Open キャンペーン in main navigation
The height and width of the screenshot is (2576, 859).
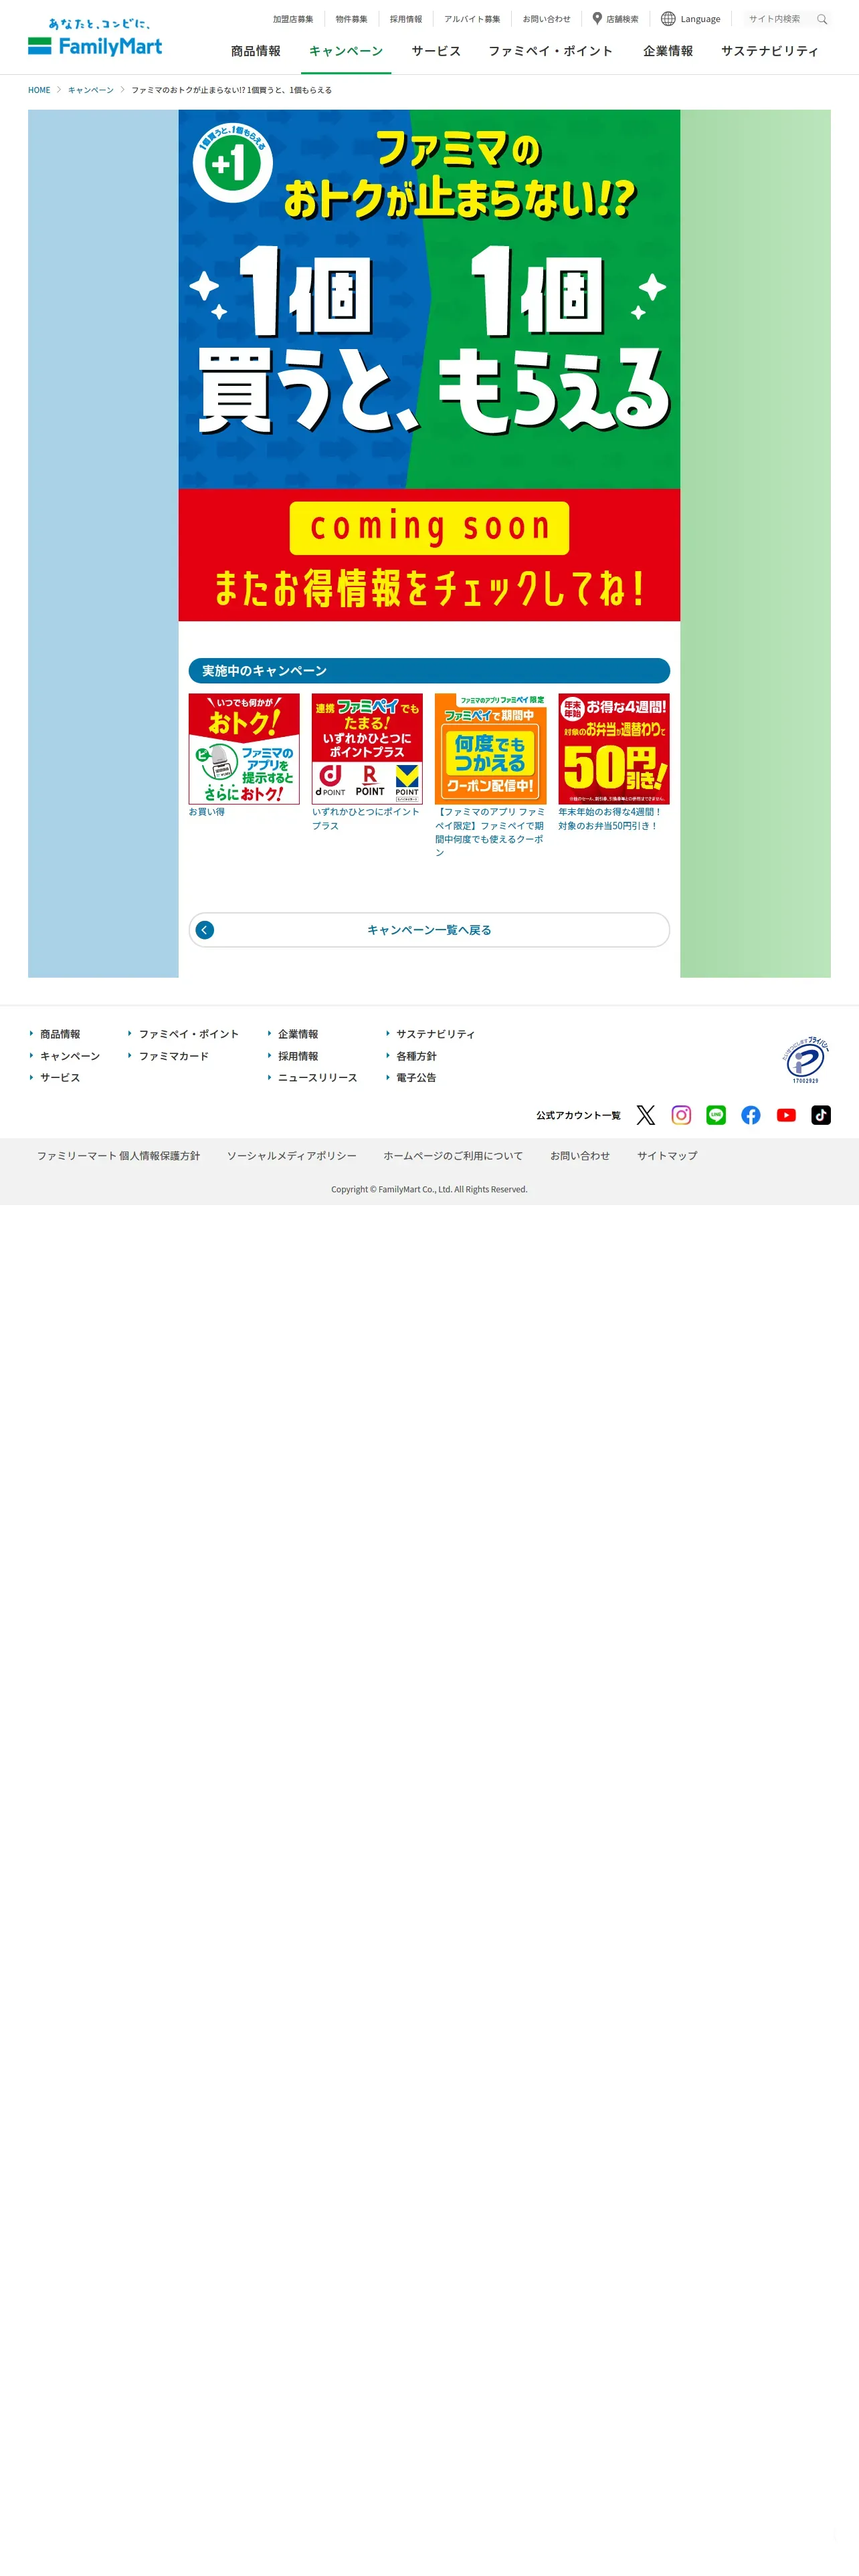click(346, 51)
